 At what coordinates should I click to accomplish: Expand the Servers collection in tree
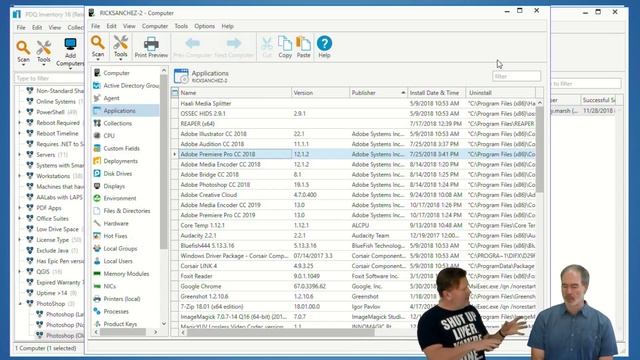click(20, 155)
